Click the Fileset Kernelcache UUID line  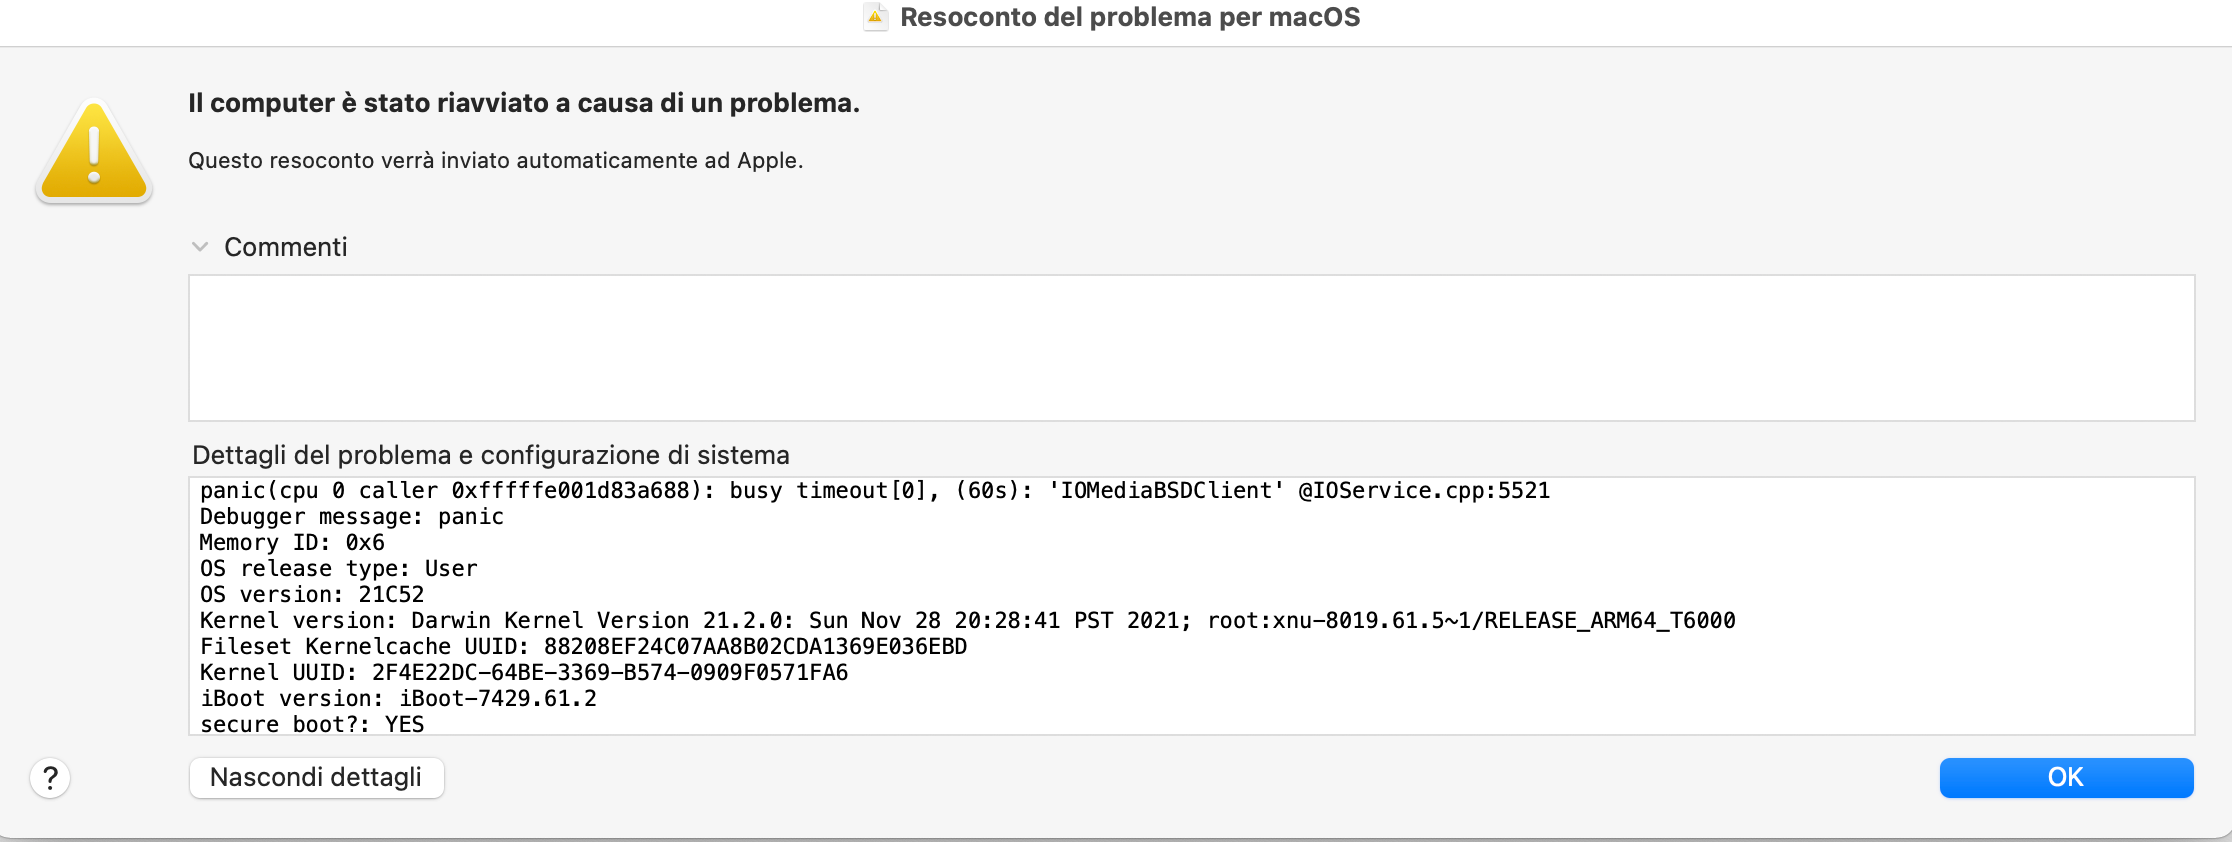pyautogui.click(x=584, y=647)
